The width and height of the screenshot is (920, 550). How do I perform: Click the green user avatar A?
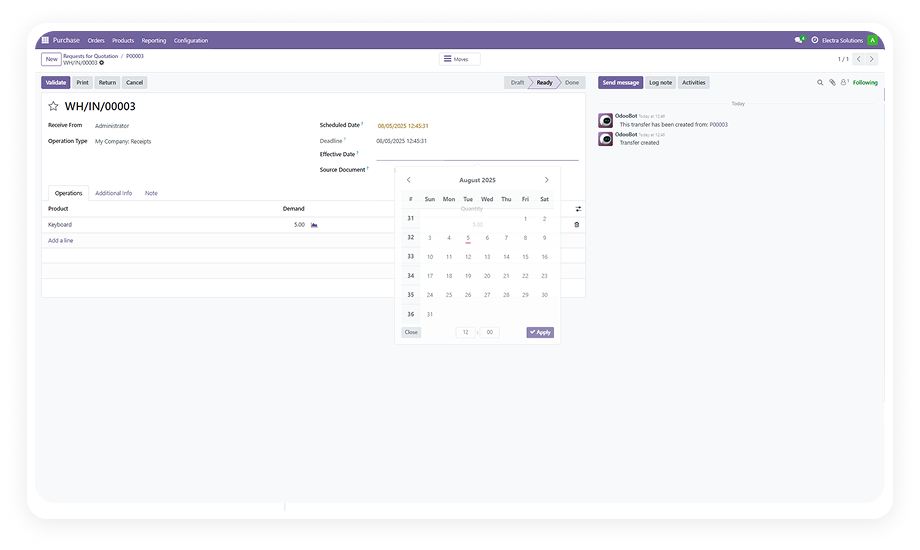pyautogui.click(x=872, y=40)
